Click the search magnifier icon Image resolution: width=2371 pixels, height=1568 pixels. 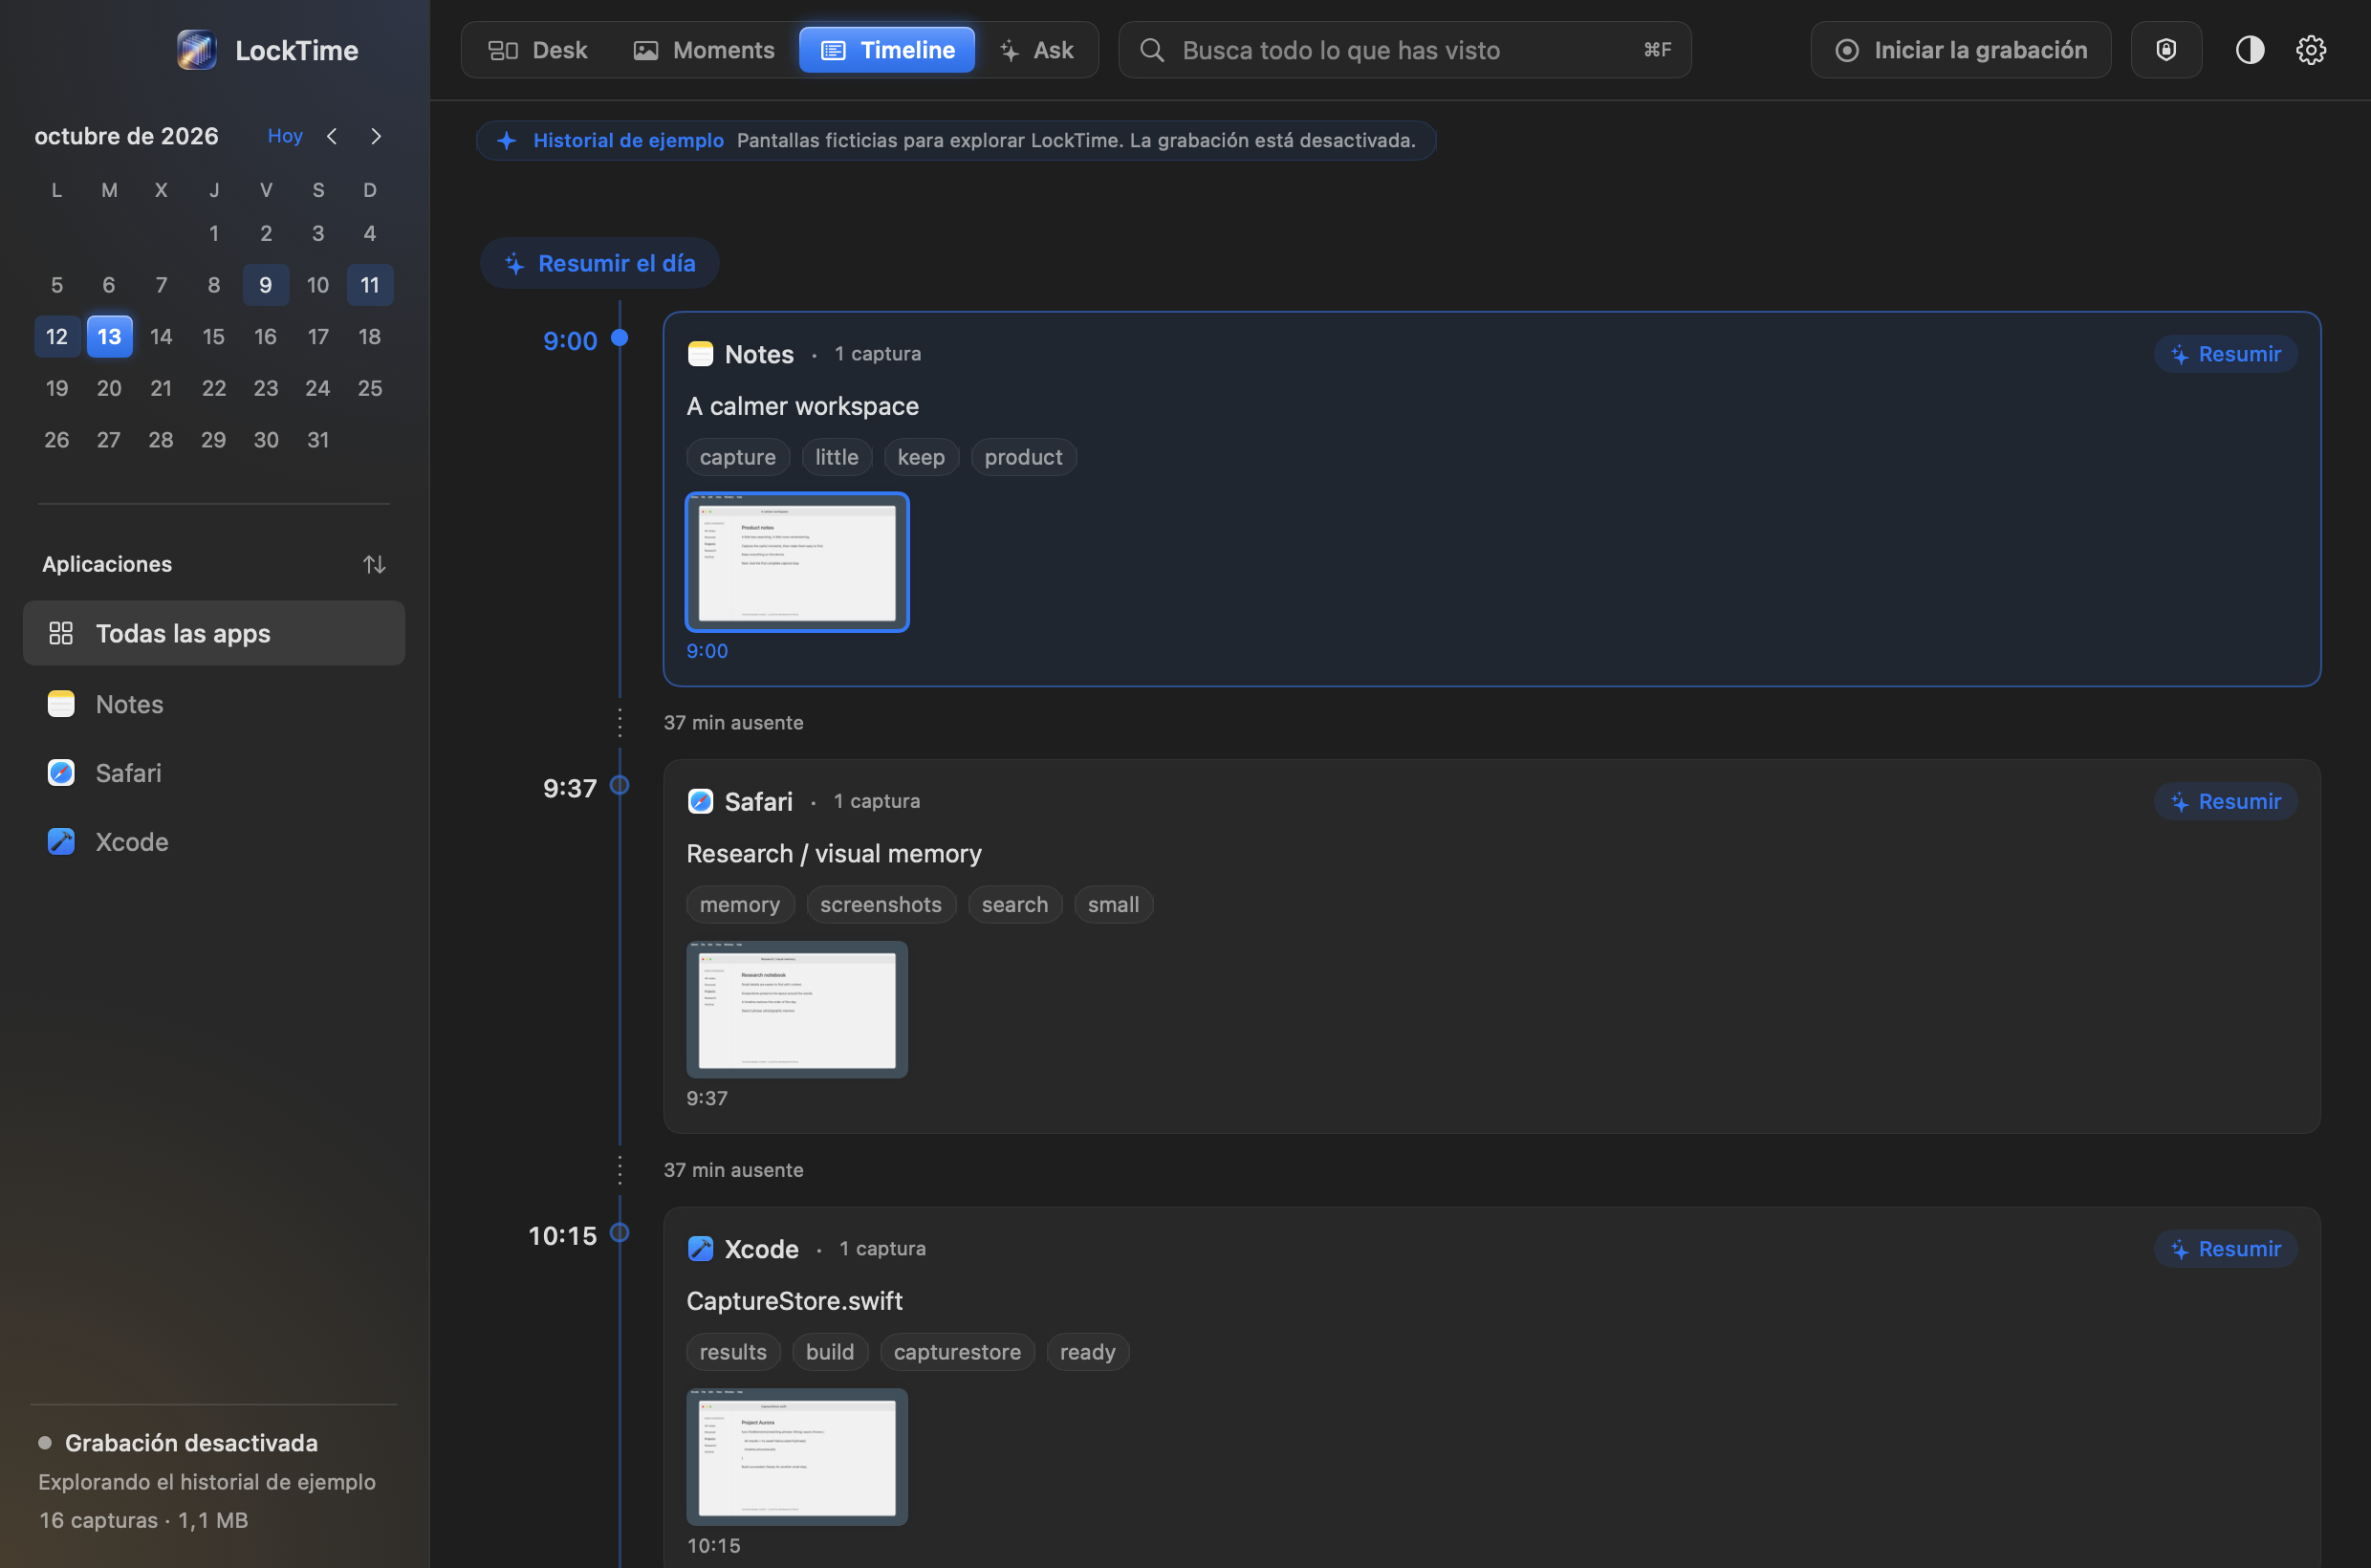pos(1152,50)
